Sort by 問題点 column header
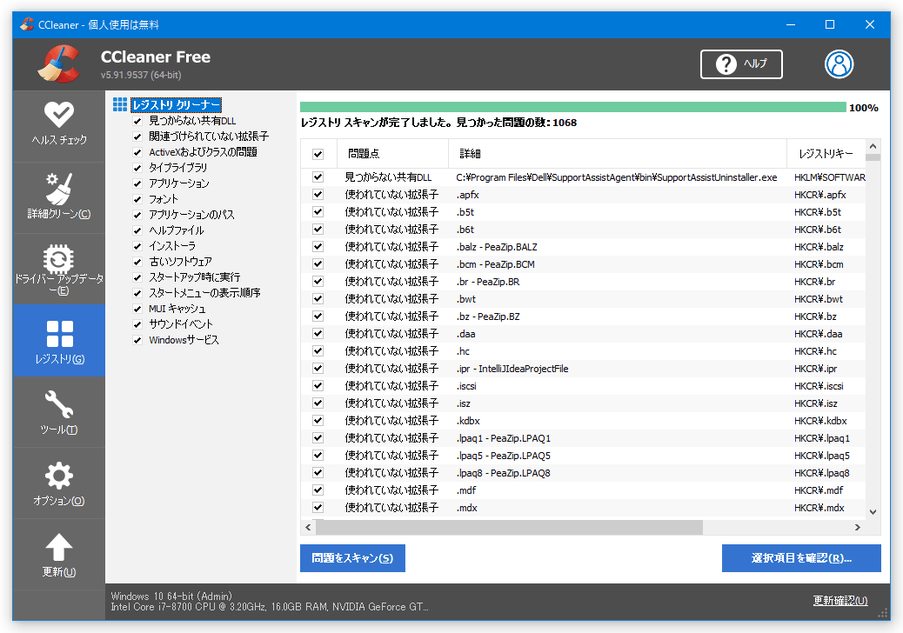Viewport: 903px width, 633px height. point(393,154)
